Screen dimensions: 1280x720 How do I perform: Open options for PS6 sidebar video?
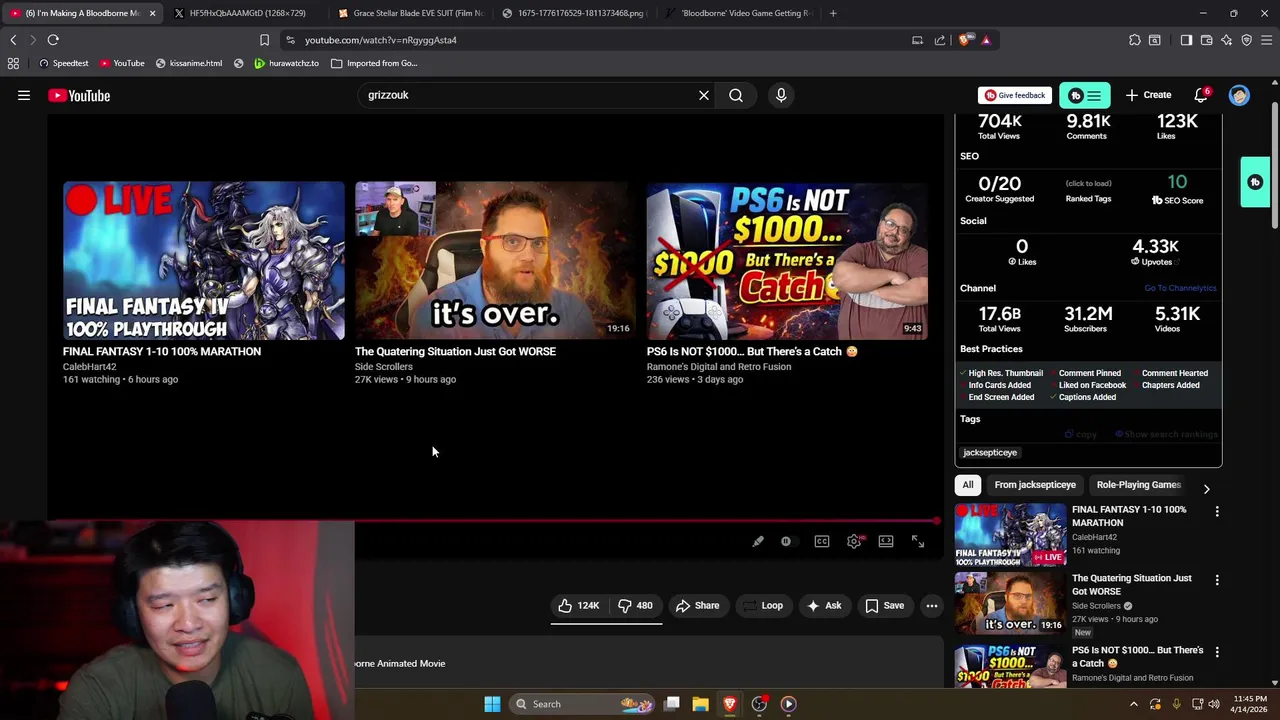click(x=1217, y=652)
